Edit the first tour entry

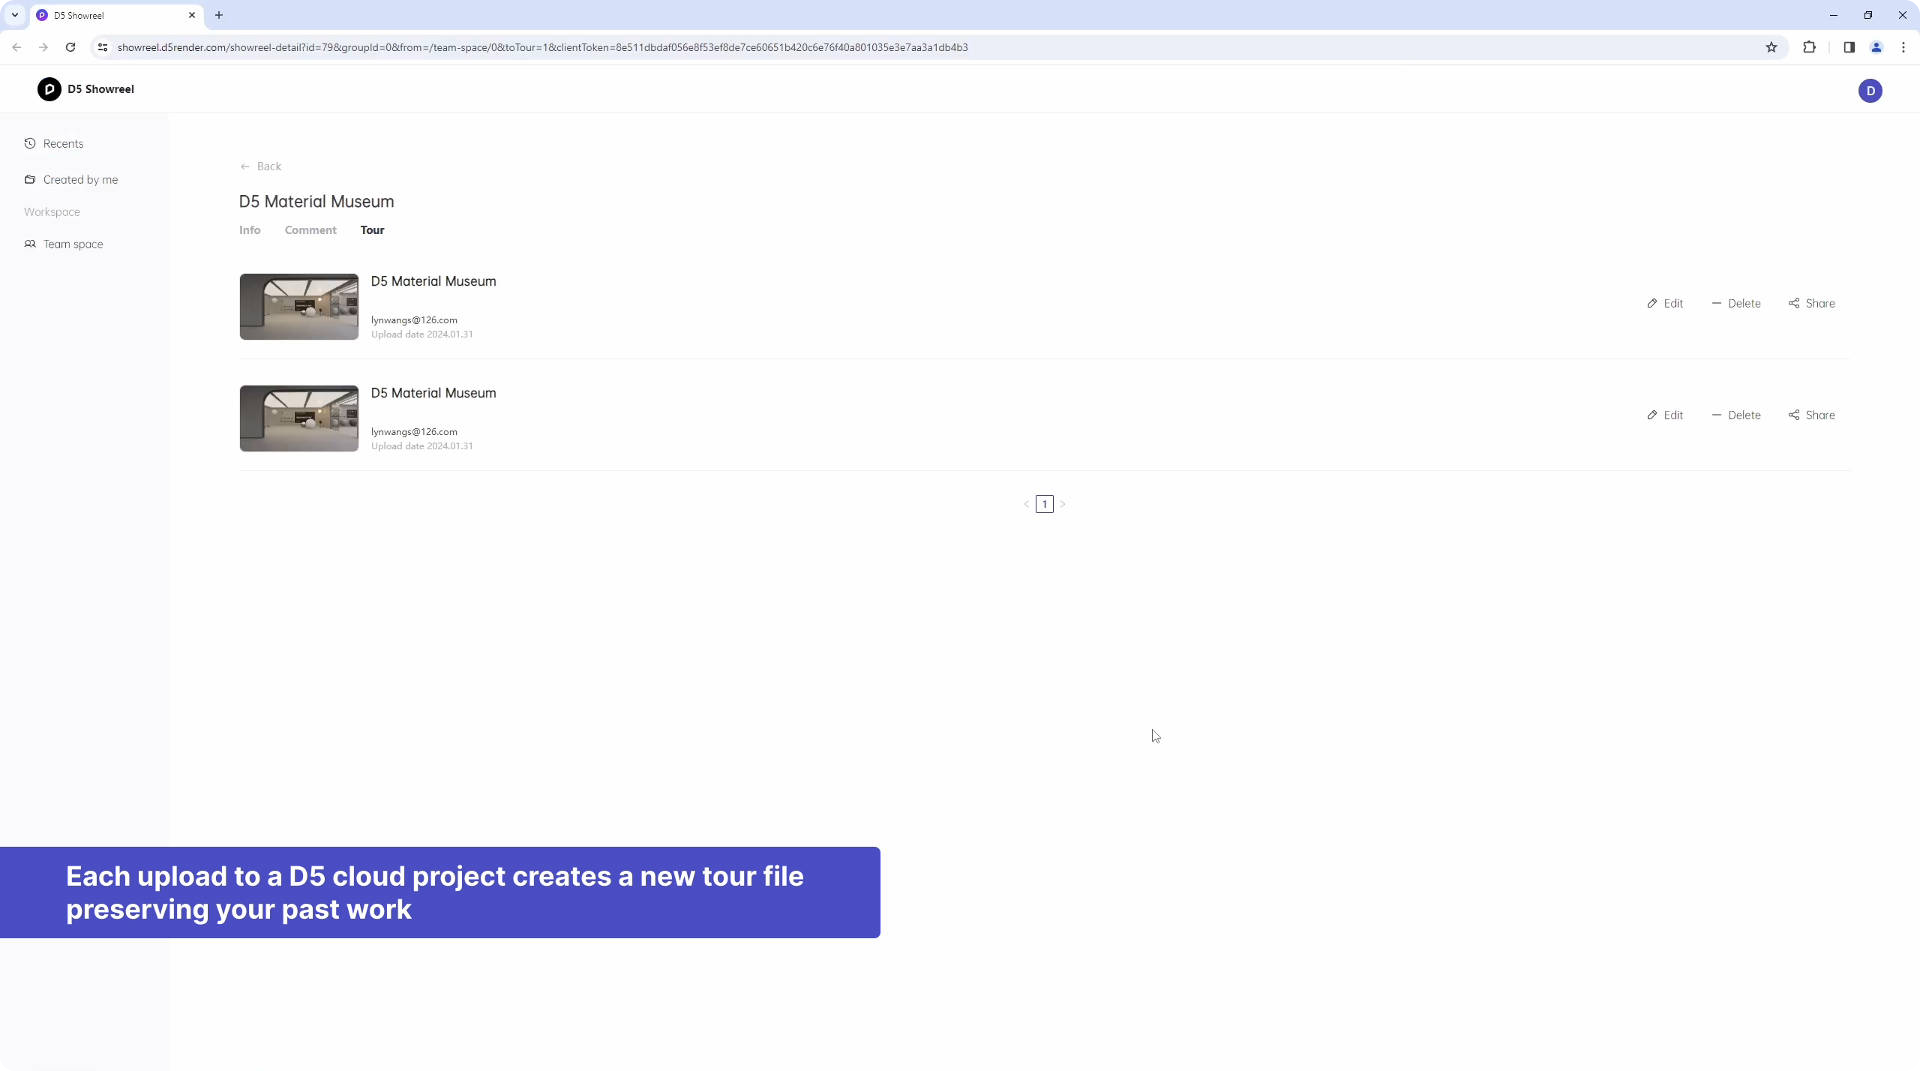(x=1665, y=304)
